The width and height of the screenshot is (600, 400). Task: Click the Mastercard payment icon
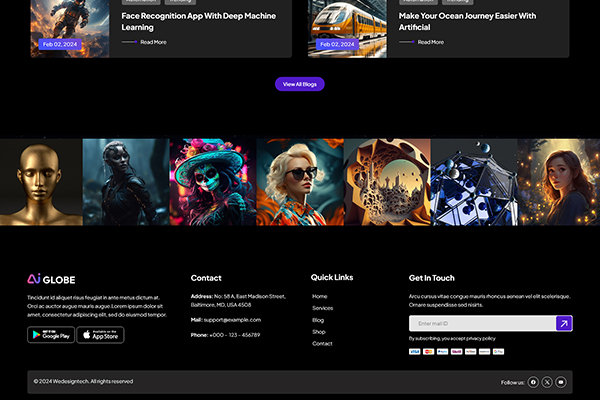pos(429,352)
